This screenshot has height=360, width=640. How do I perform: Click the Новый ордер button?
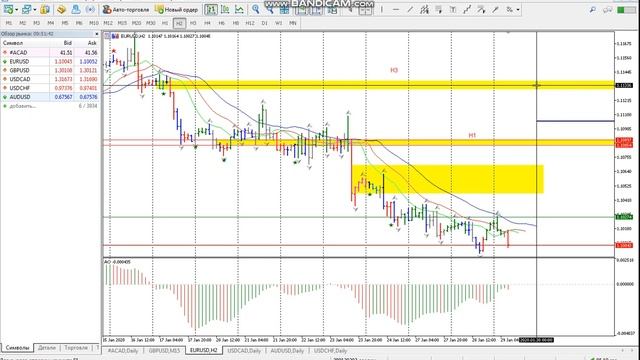(177, 9)
